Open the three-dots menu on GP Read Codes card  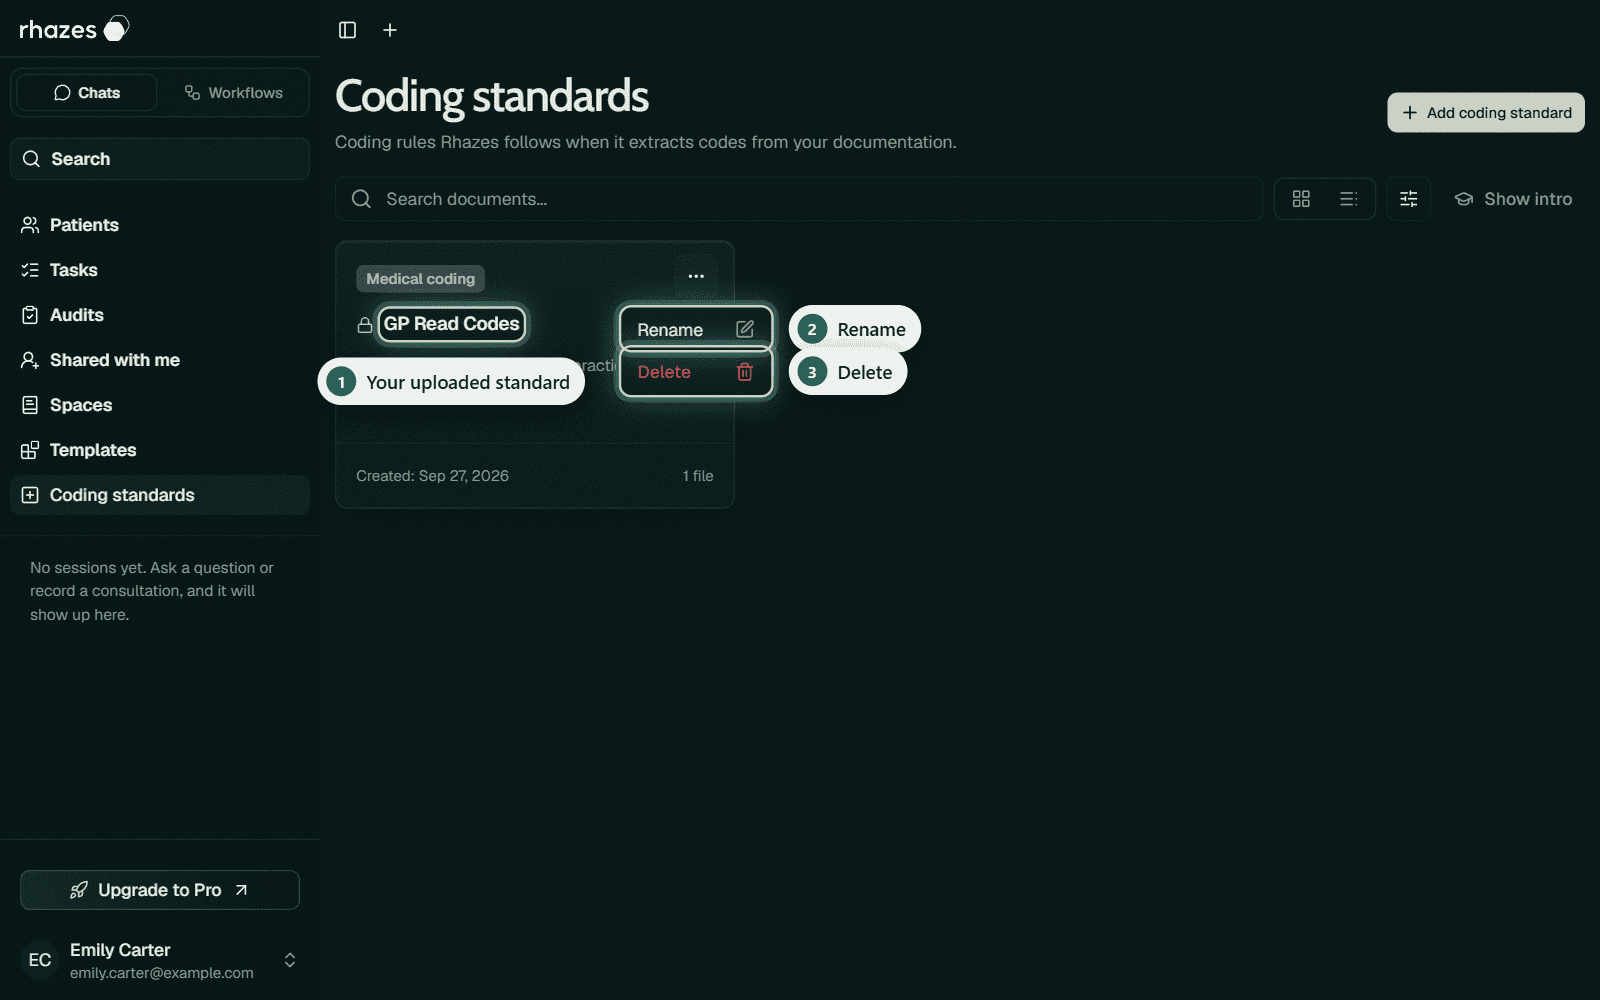pos(696,276)
